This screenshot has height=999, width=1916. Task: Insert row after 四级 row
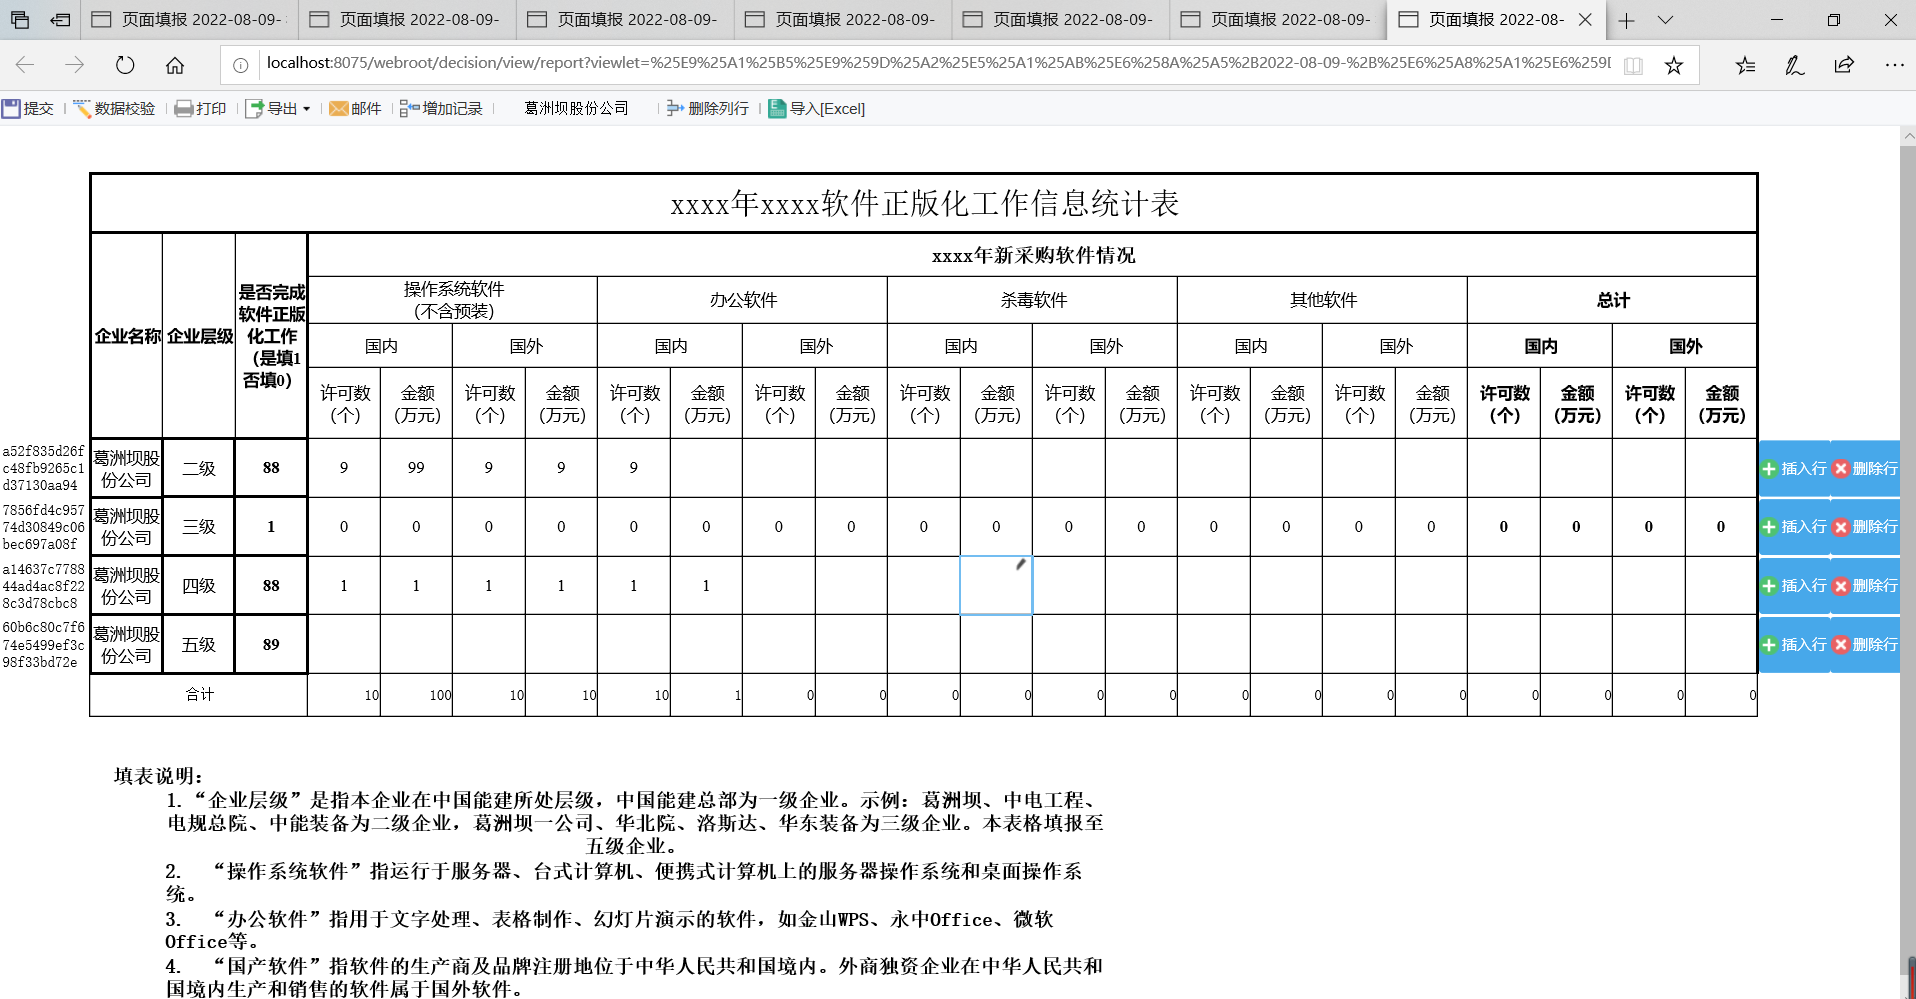point(1794,585)
